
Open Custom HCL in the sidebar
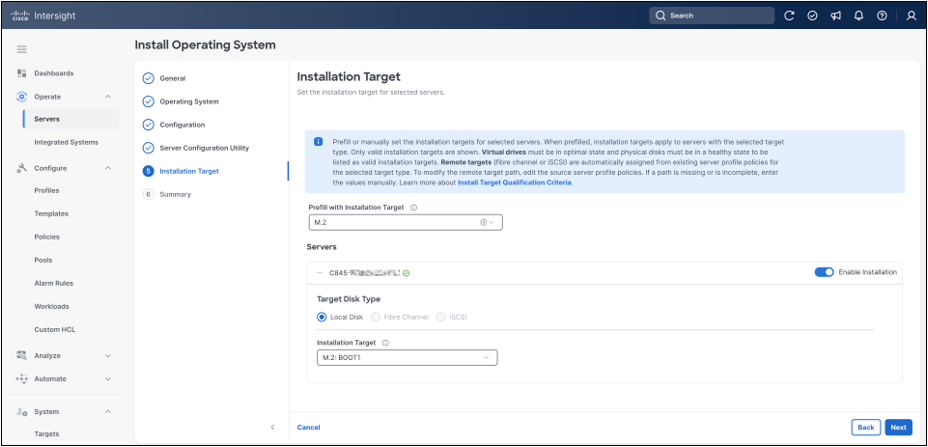point(55,329)
